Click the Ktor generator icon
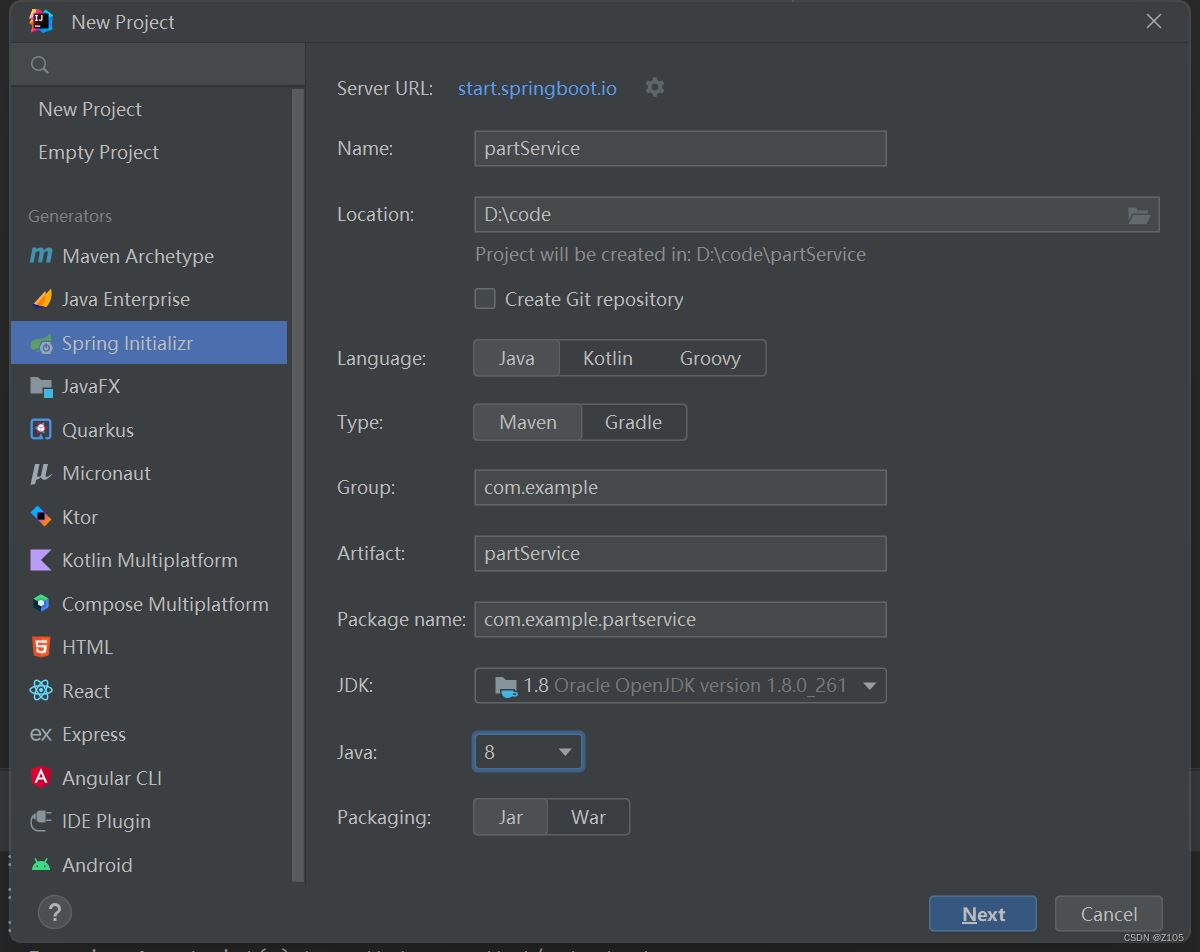Image resolution: width=1200 pixels, height=952 pixels. [41, 517]
